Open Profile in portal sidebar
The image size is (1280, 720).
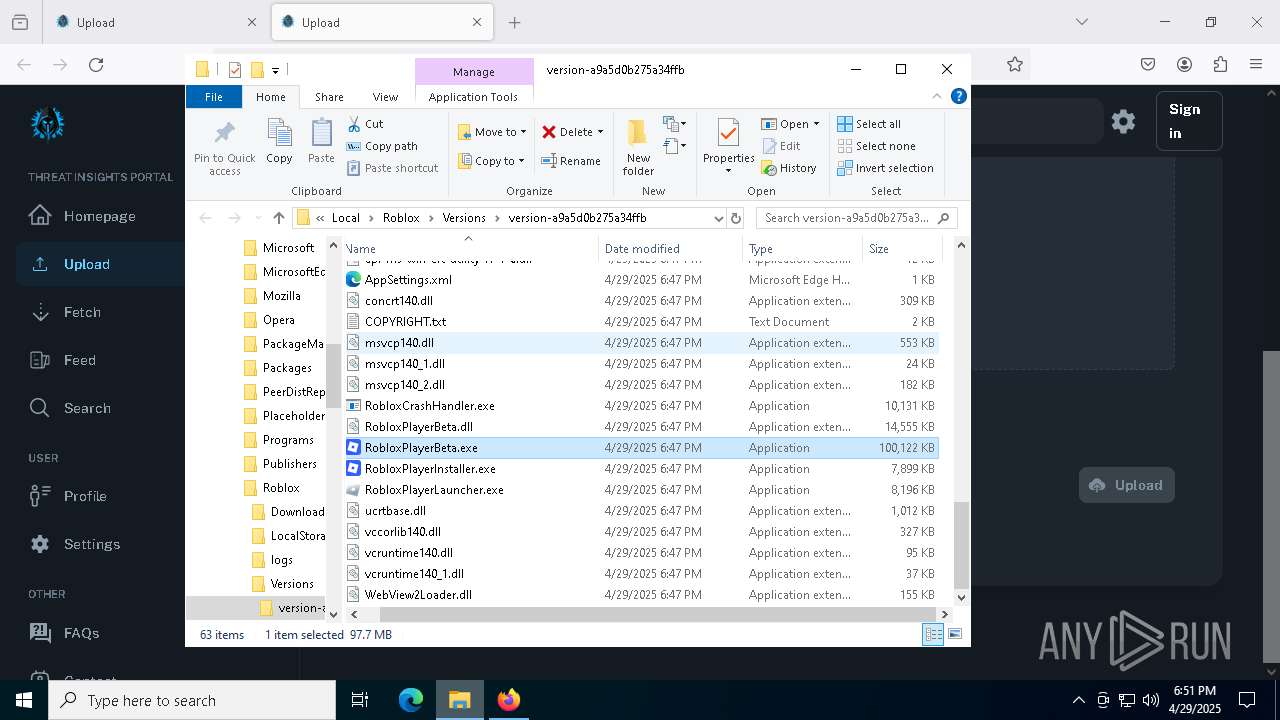[85, 496]
